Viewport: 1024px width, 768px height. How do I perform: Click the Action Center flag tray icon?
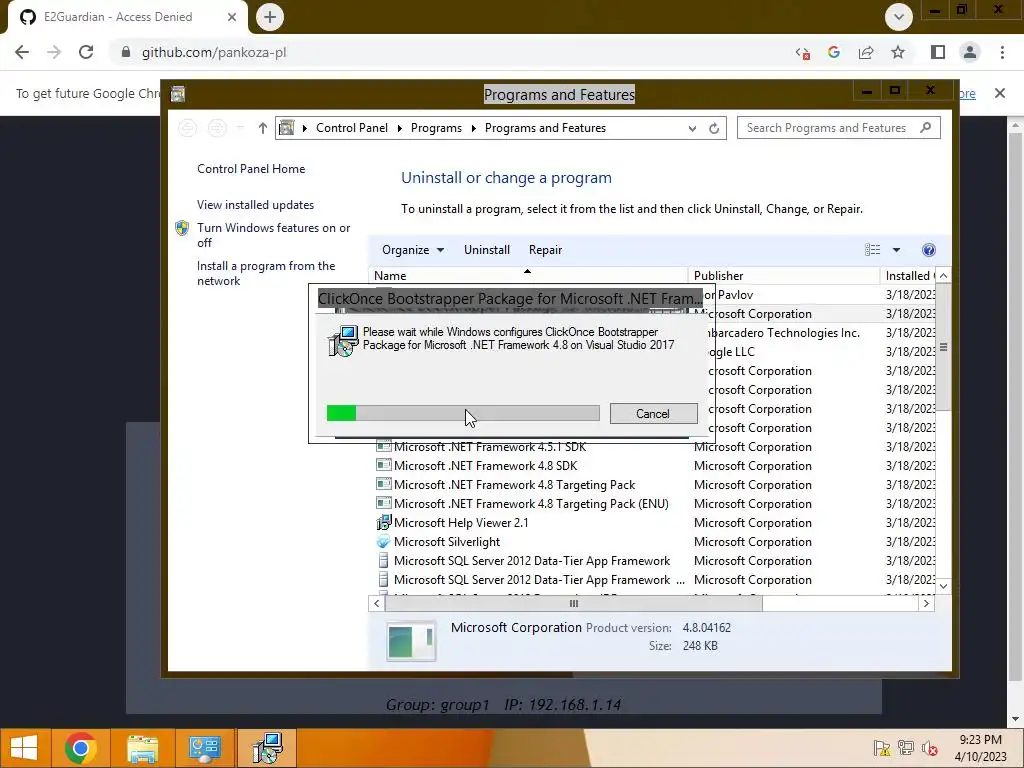882,748
